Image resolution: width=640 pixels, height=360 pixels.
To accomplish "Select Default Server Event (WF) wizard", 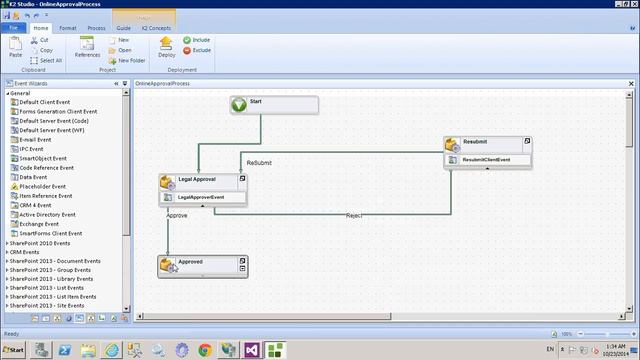I will point(47,130).
